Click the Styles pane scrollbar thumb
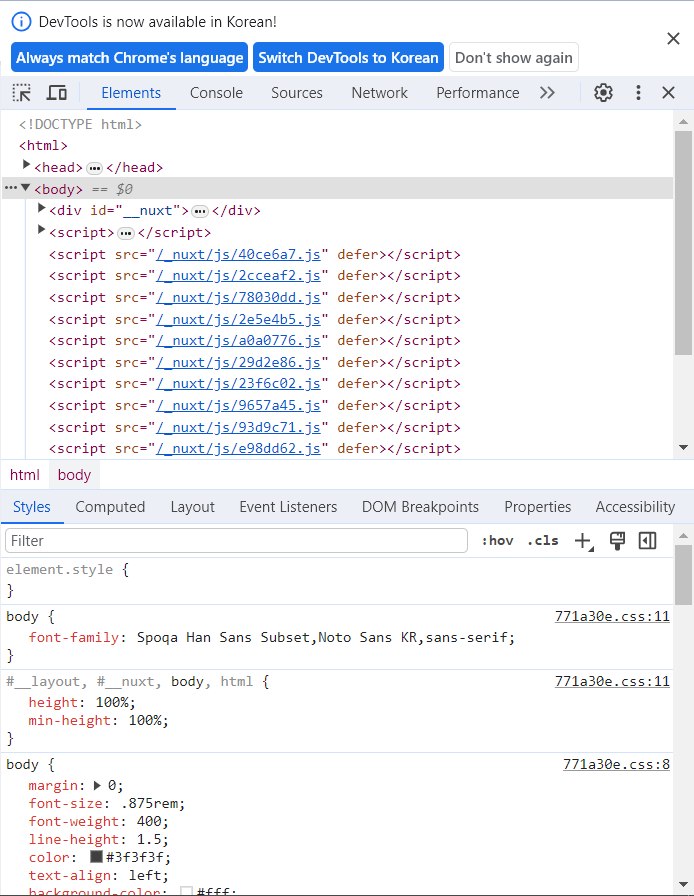Viewport: 694px width, 896px height. coord(683,574)
